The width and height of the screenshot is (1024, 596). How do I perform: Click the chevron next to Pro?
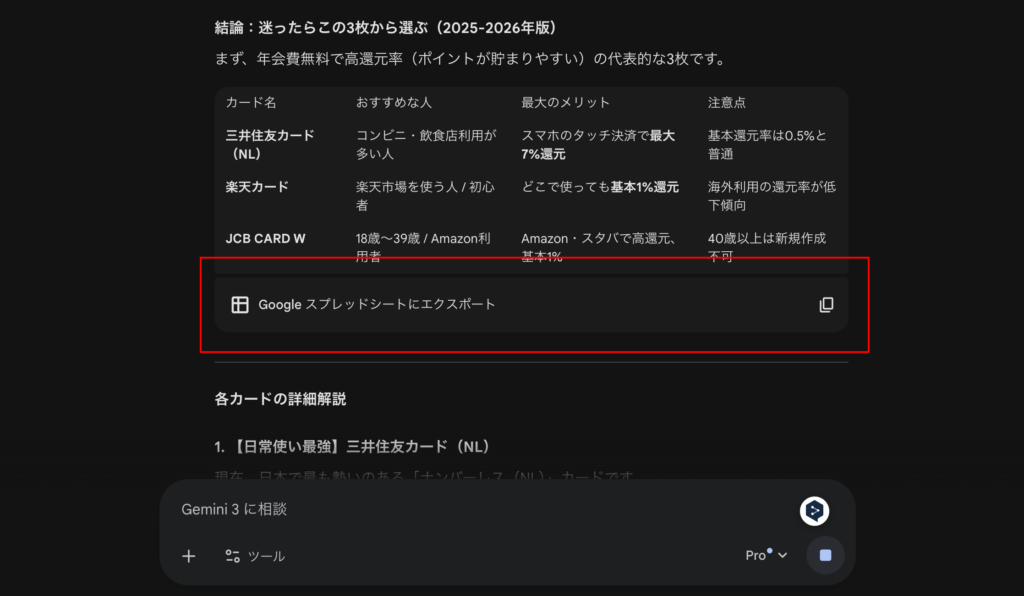tap(783, 556)
